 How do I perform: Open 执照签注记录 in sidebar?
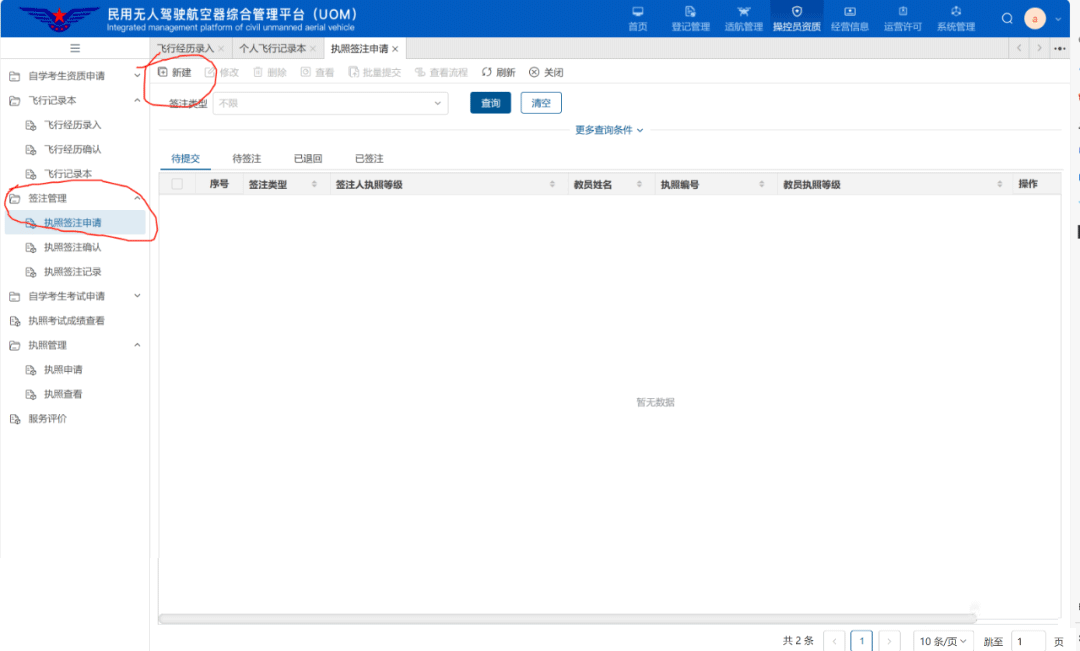point(72,272)
